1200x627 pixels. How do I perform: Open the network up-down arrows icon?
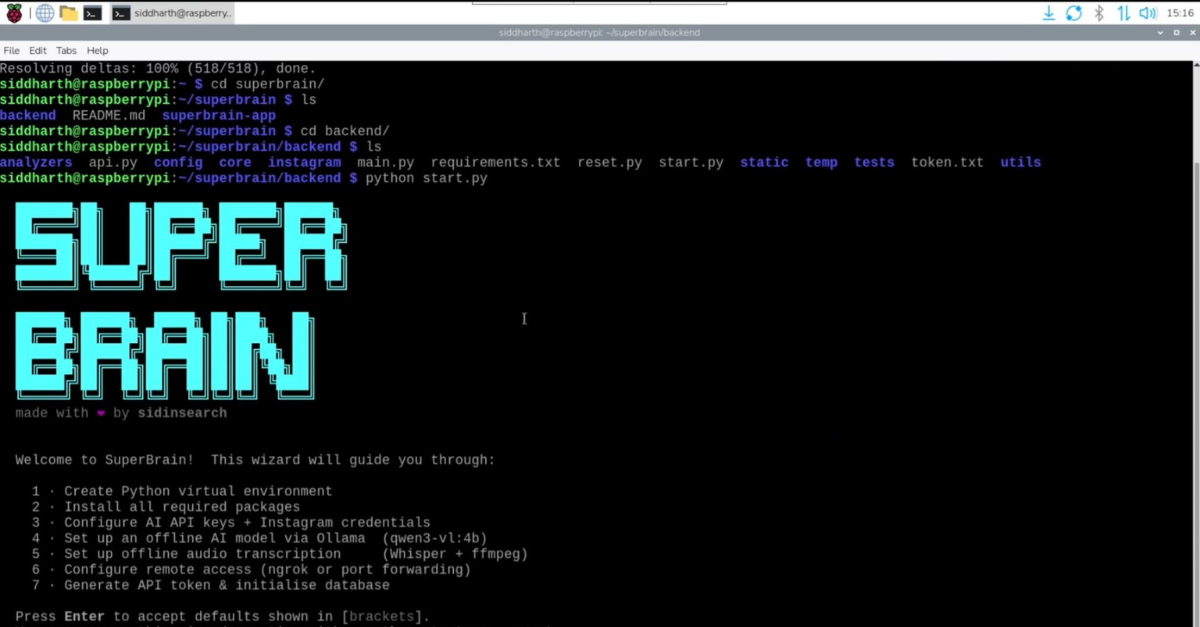pyautogui.click(x=1123, y=13)
